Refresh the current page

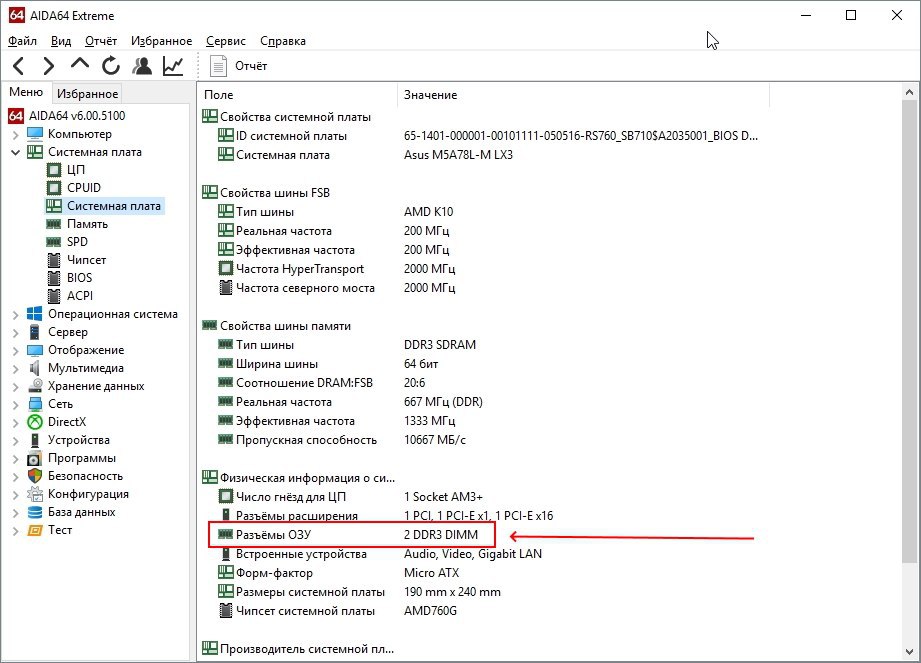click(111, 66)
